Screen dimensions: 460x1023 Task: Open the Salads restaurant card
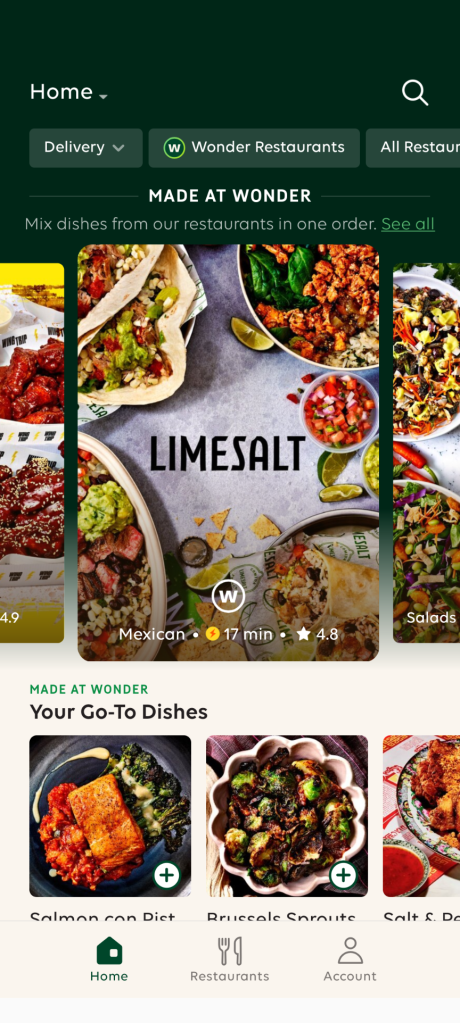tap(426, 453)
